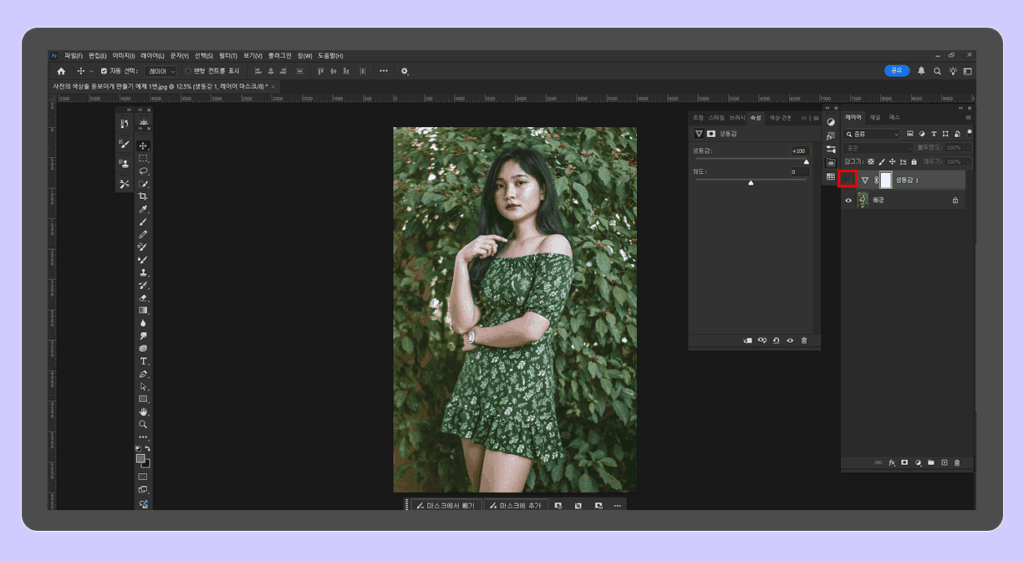Open the opacity 100% dropdown arrow
Screen dimensions: 1024x561
pyautogui.click(x=968, y=148)
